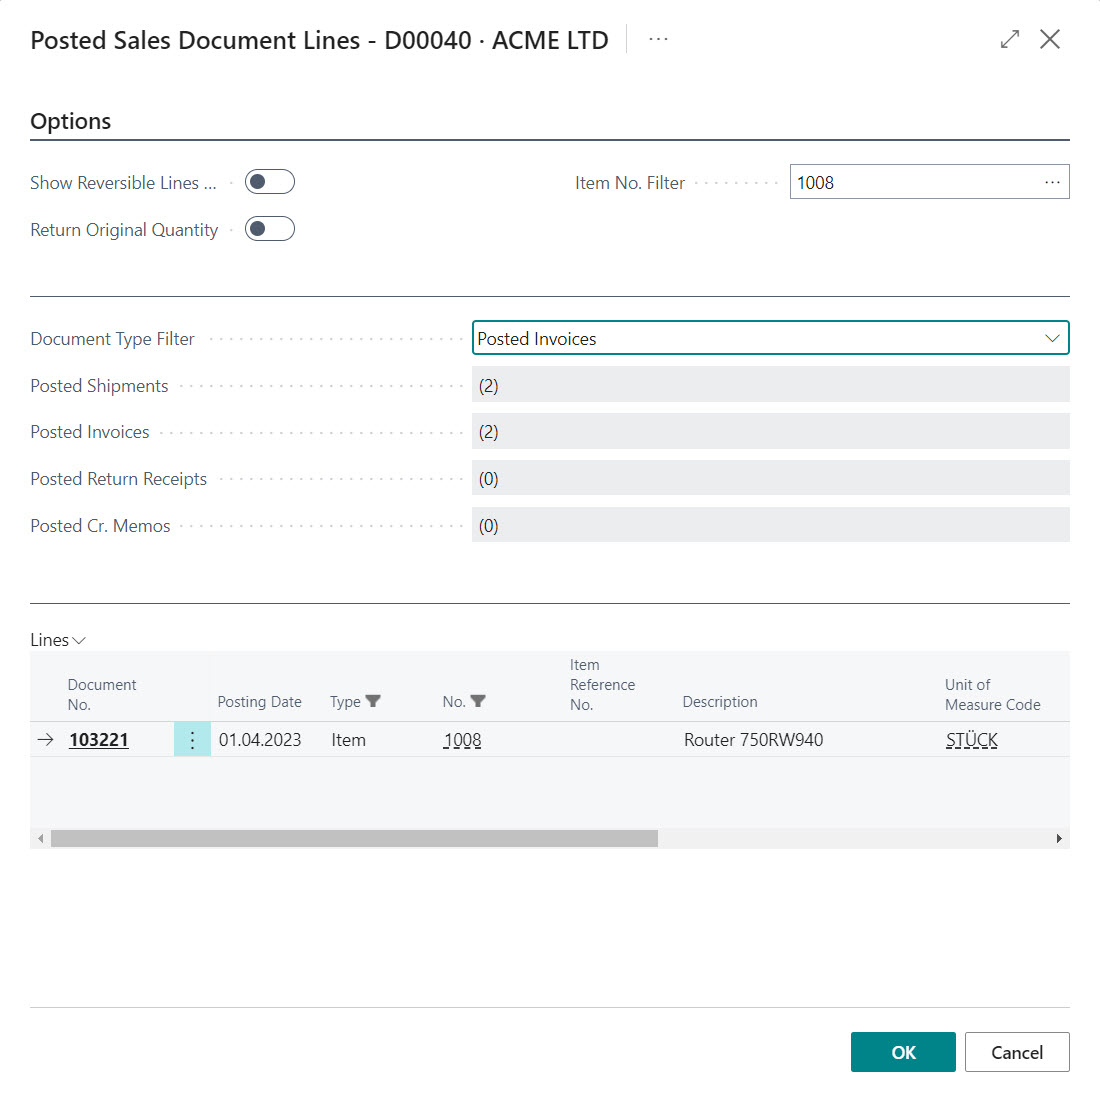The width and height of the screenshot is (1100, 1100).
Task: Select the row arrow indicator for 103221
Action: [x=45, y=740]
